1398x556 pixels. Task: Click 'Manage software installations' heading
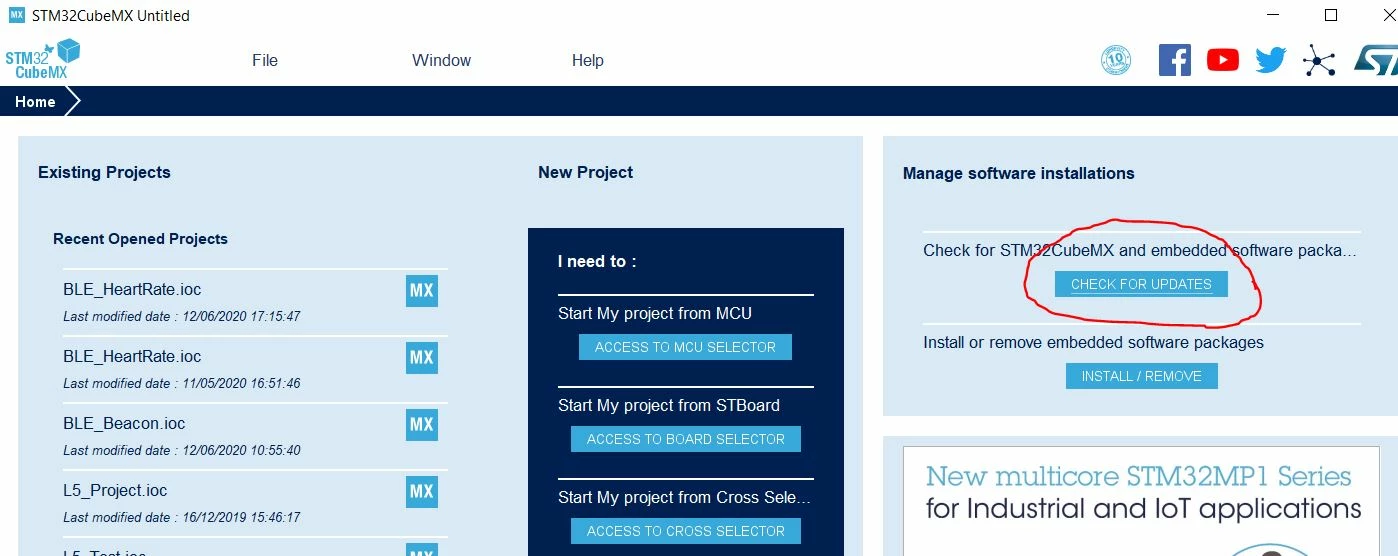pos(1018,173)
